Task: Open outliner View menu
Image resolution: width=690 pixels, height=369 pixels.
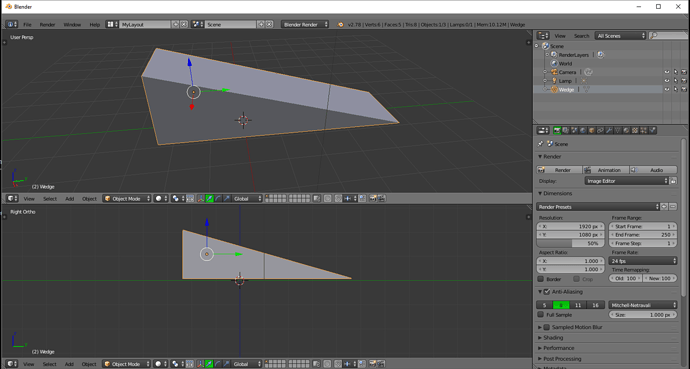Action: pyautogui.click(x=560, y=36)
